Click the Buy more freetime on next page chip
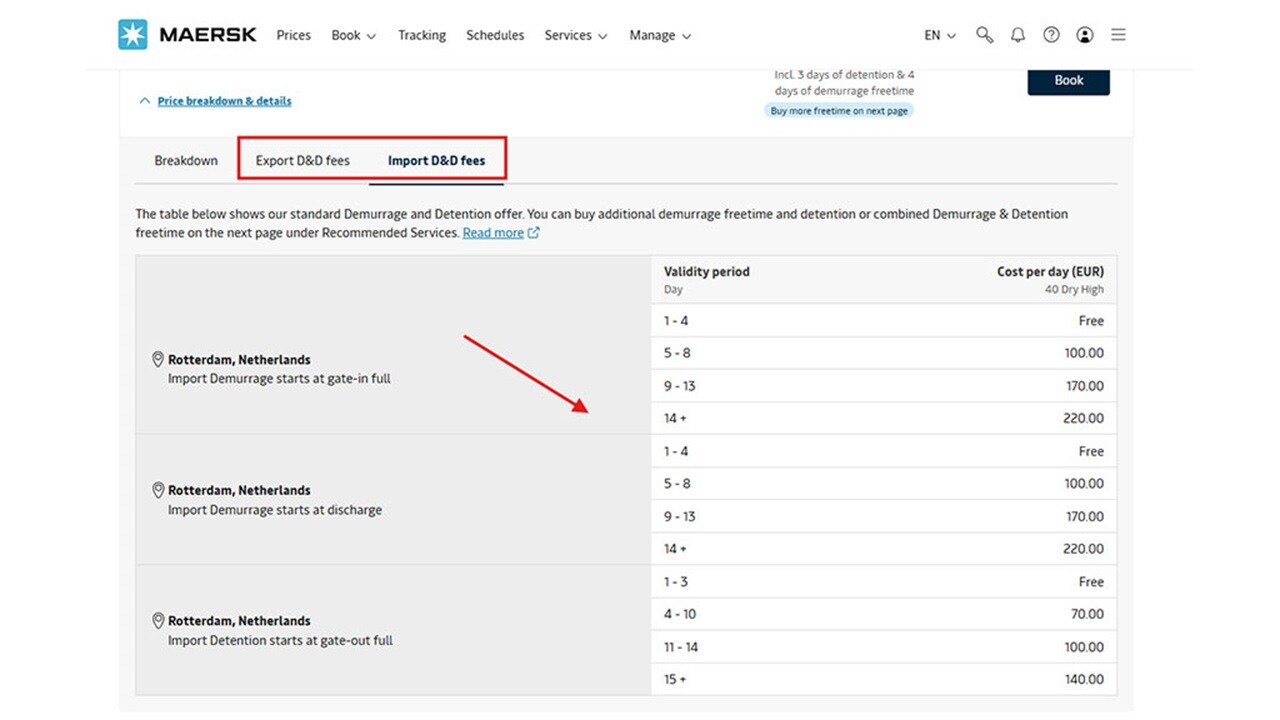The height and width of the screenshot is (720, 1280). click(839, 110)
